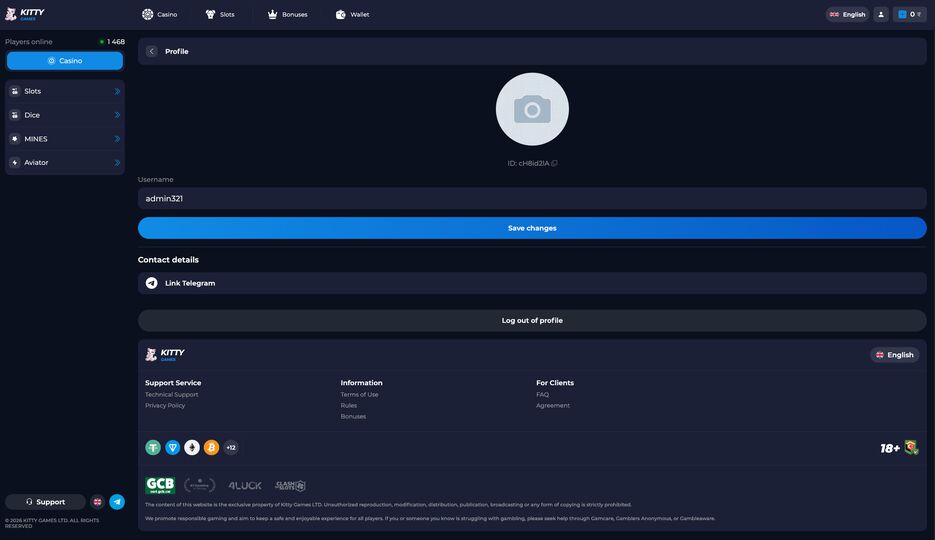Open the Slots tab in top navigation
This screenshot has height=540, width=935.
click(x=219, y=14)
